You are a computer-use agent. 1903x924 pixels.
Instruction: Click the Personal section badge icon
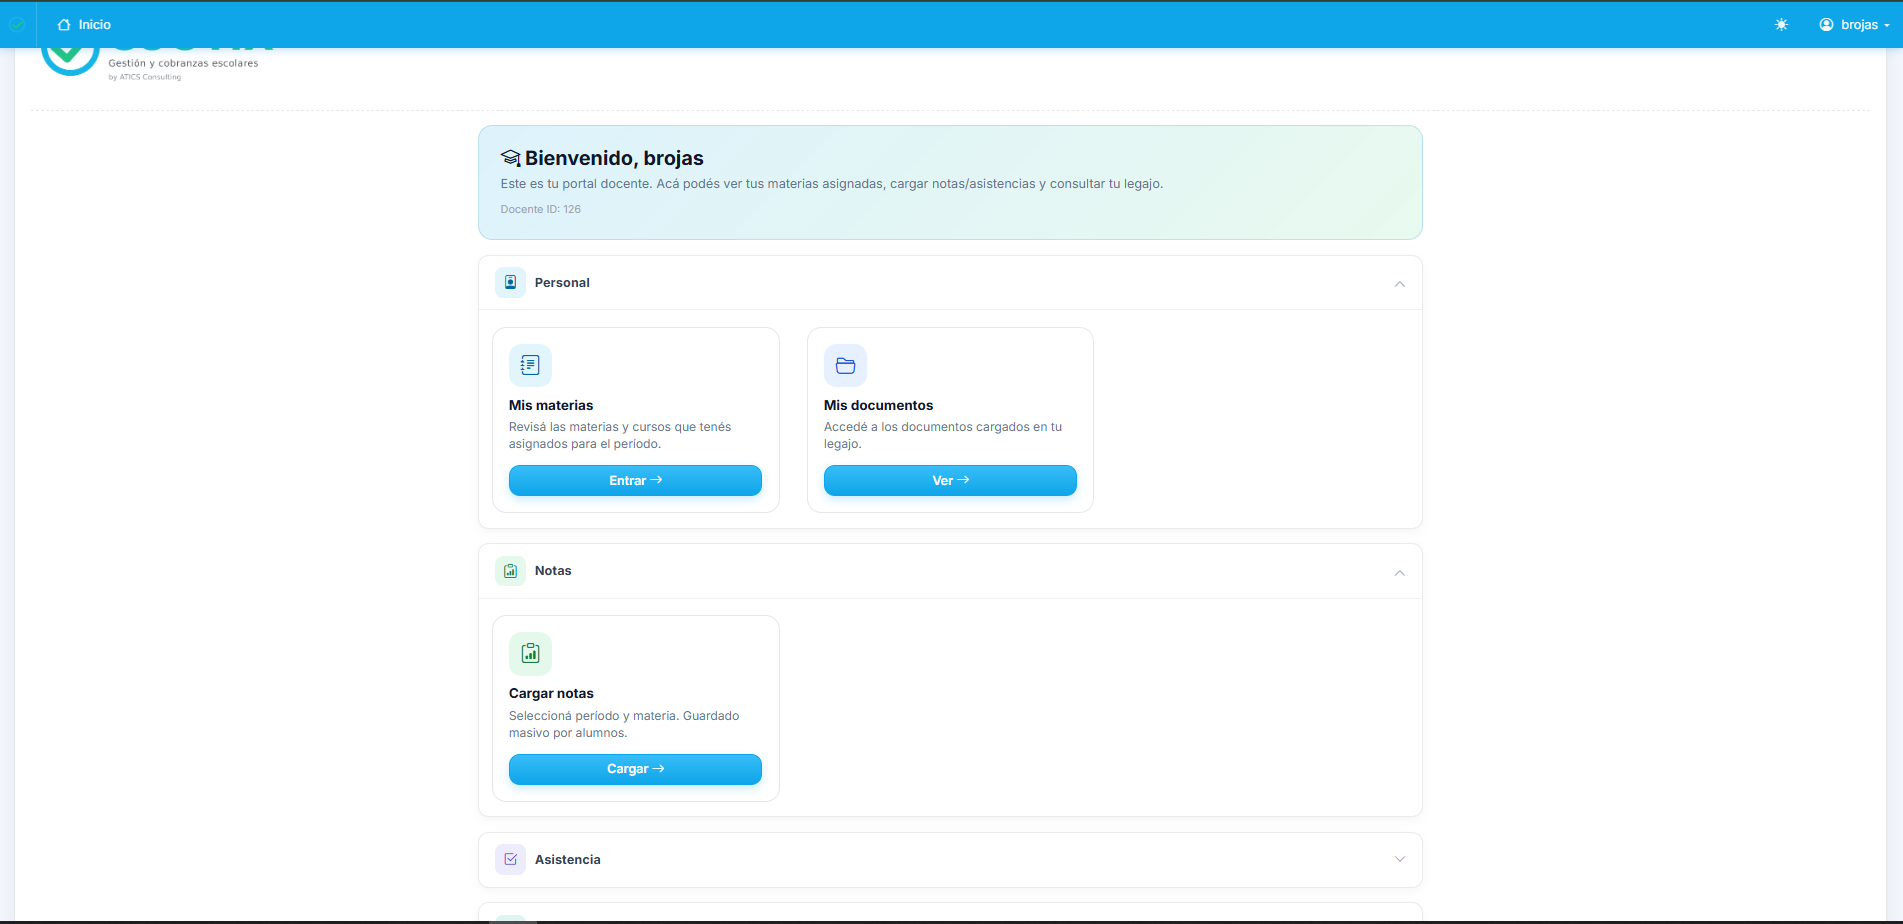[510, 283]
